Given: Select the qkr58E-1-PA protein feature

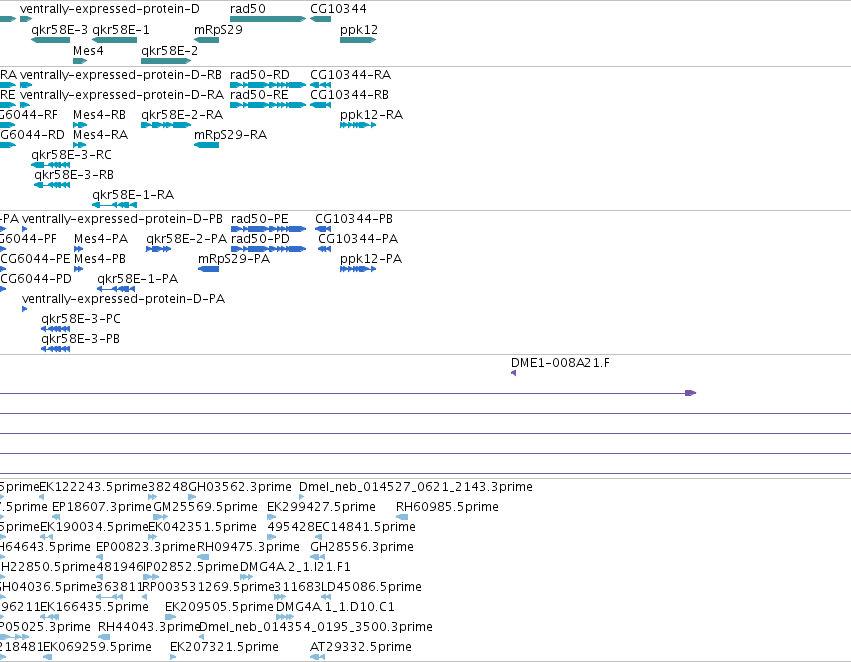Looking at the screenshot, I should 116,289.
